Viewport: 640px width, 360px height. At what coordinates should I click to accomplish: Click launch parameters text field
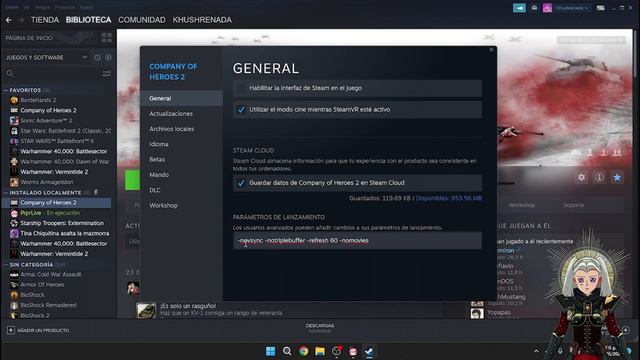coord(357,241)
